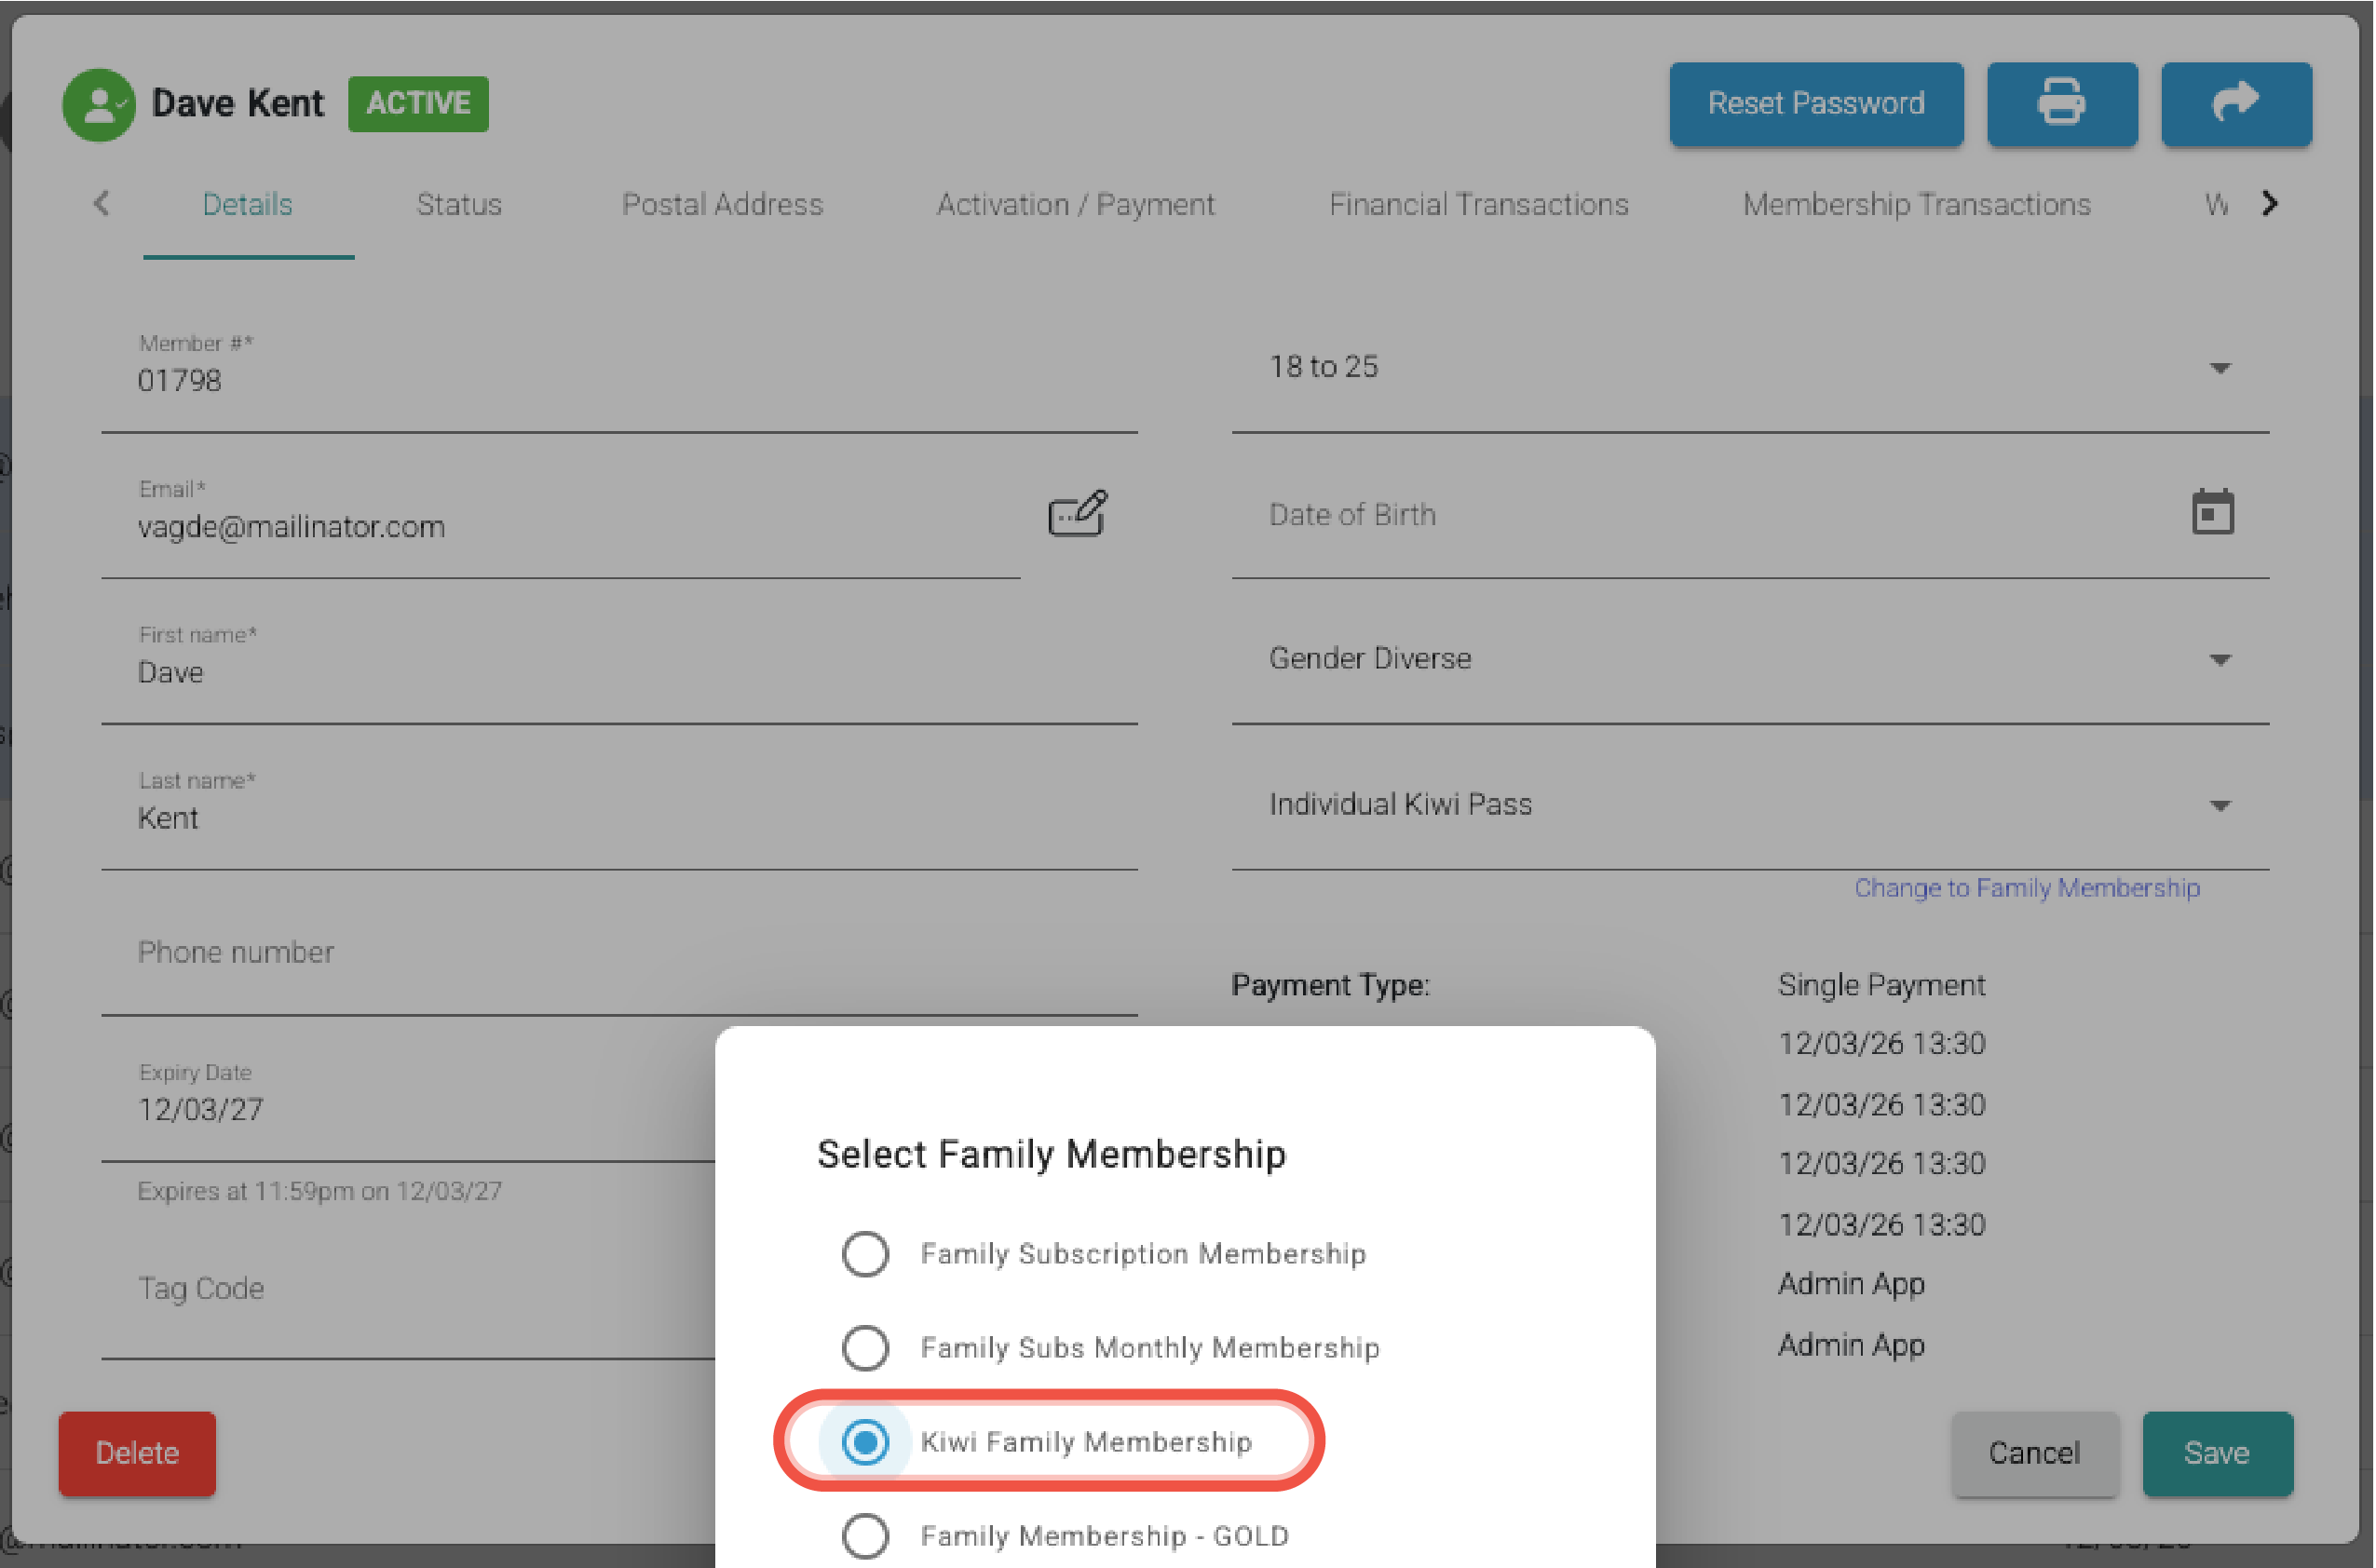Choose Kiwi Family Membership radio button

tap(865, 1442)
